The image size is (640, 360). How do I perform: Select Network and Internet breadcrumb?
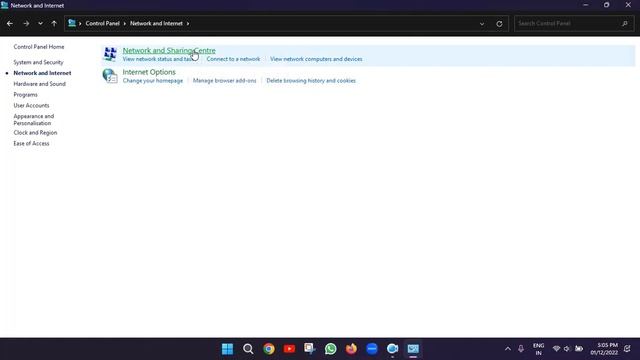click(156, 24)
